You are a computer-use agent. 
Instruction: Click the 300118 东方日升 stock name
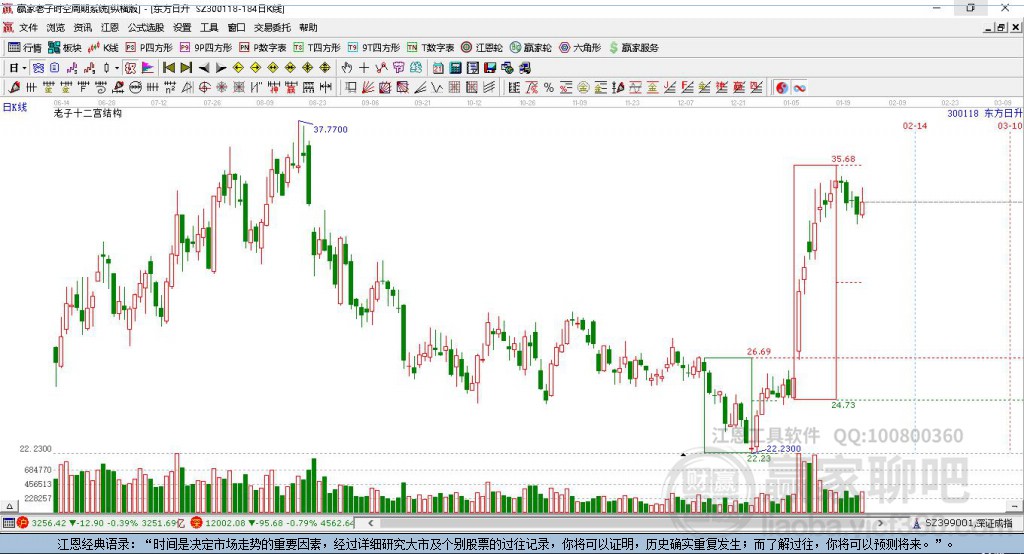click(984, 114)
